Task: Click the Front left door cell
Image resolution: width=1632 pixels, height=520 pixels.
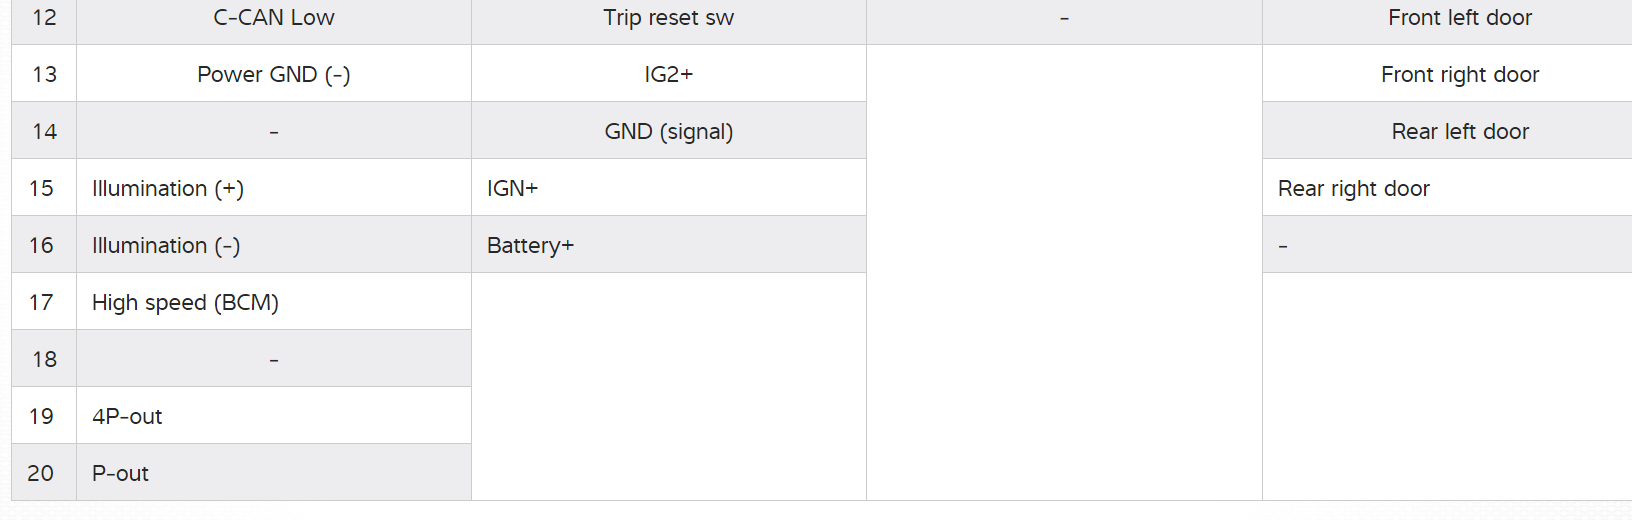Action: point(1459,18)
